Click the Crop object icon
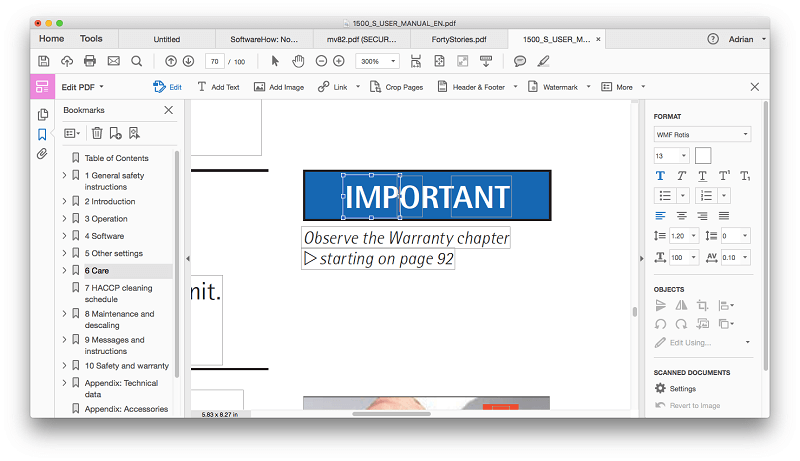This screenshot has width=800, height=461. 703,305
